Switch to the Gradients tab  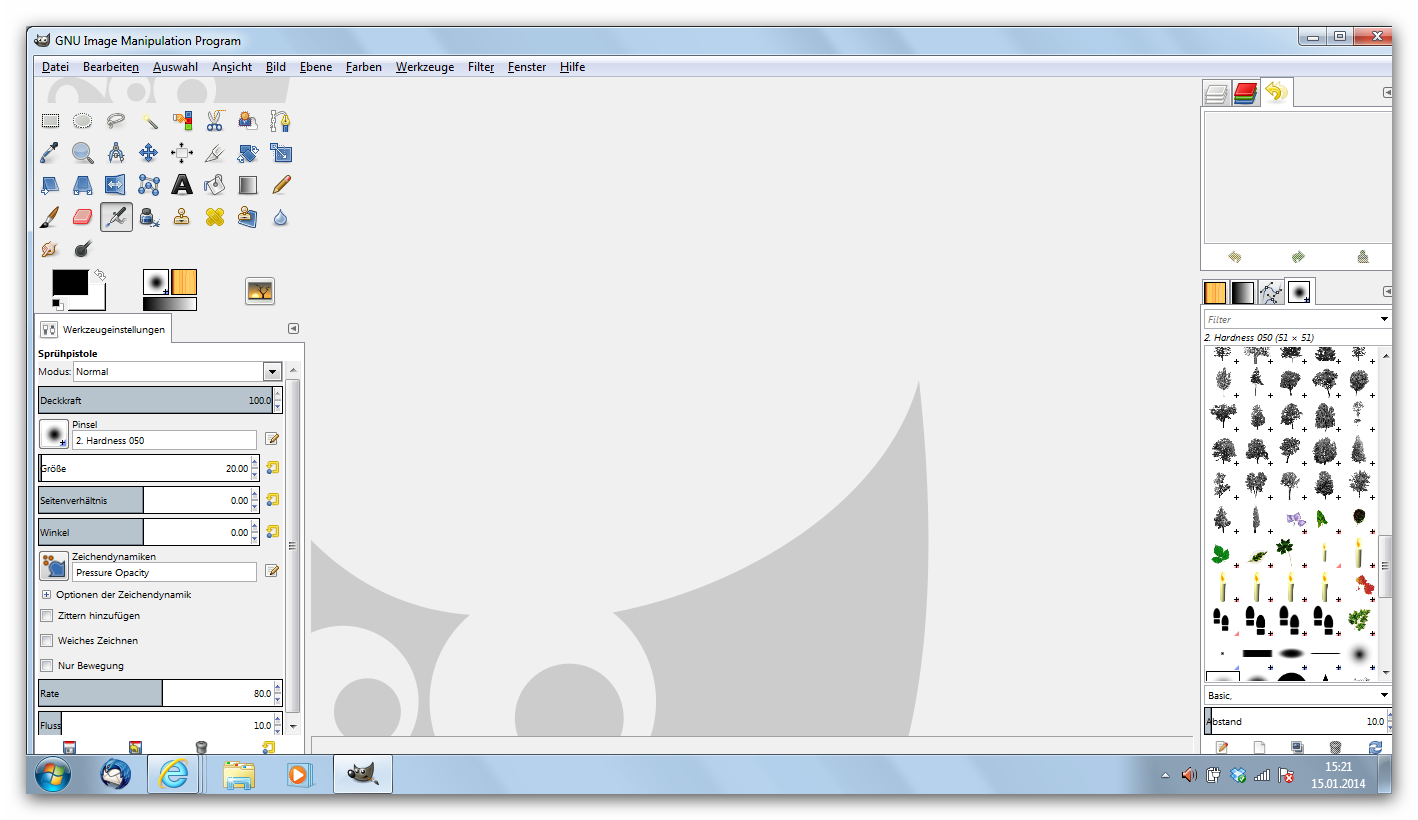[1243, 292]
